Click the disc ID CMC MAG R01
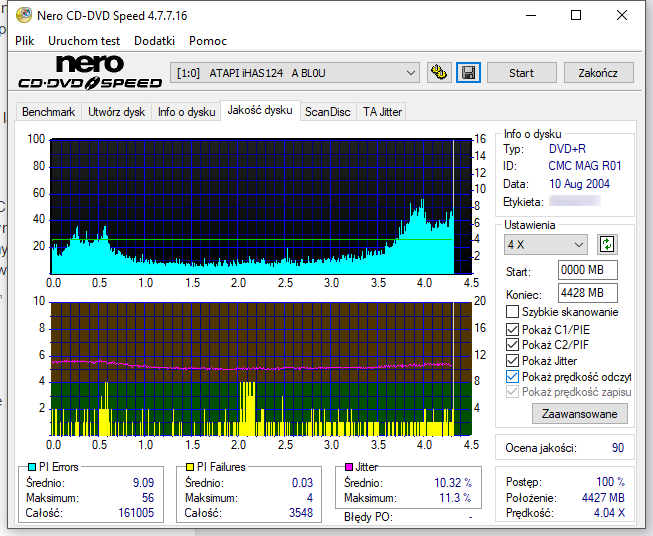 click(x=585, y=166)
